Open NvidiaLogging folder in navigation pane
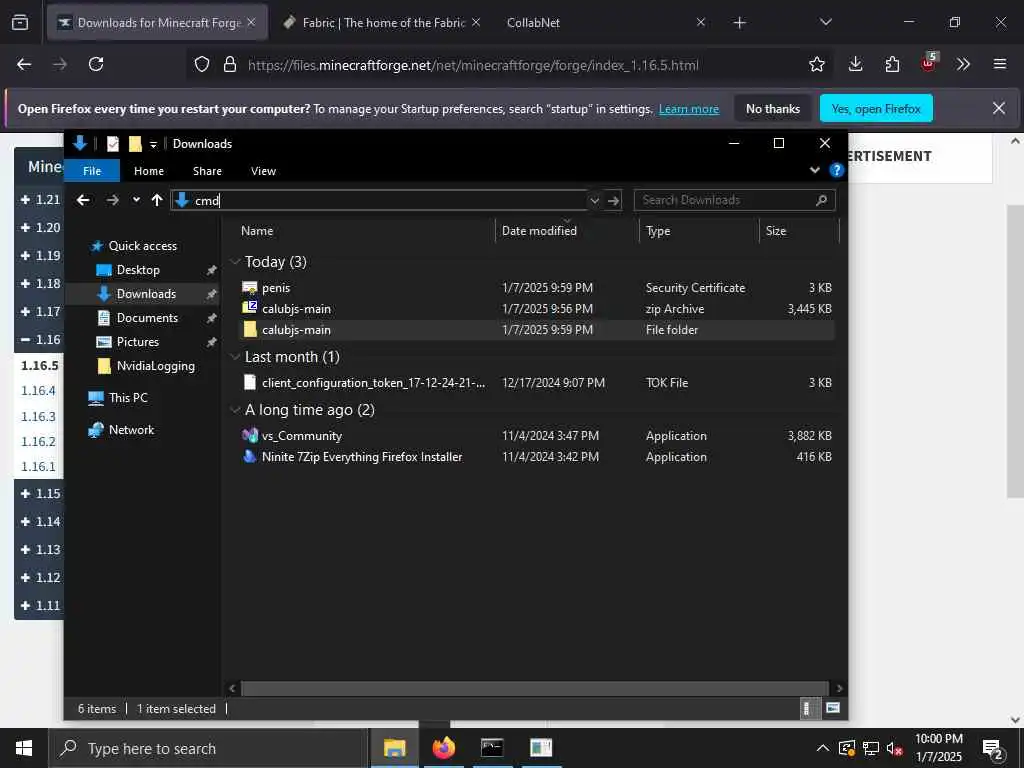The width and height of the screenshot is (1024, 768). coord(155,366)
